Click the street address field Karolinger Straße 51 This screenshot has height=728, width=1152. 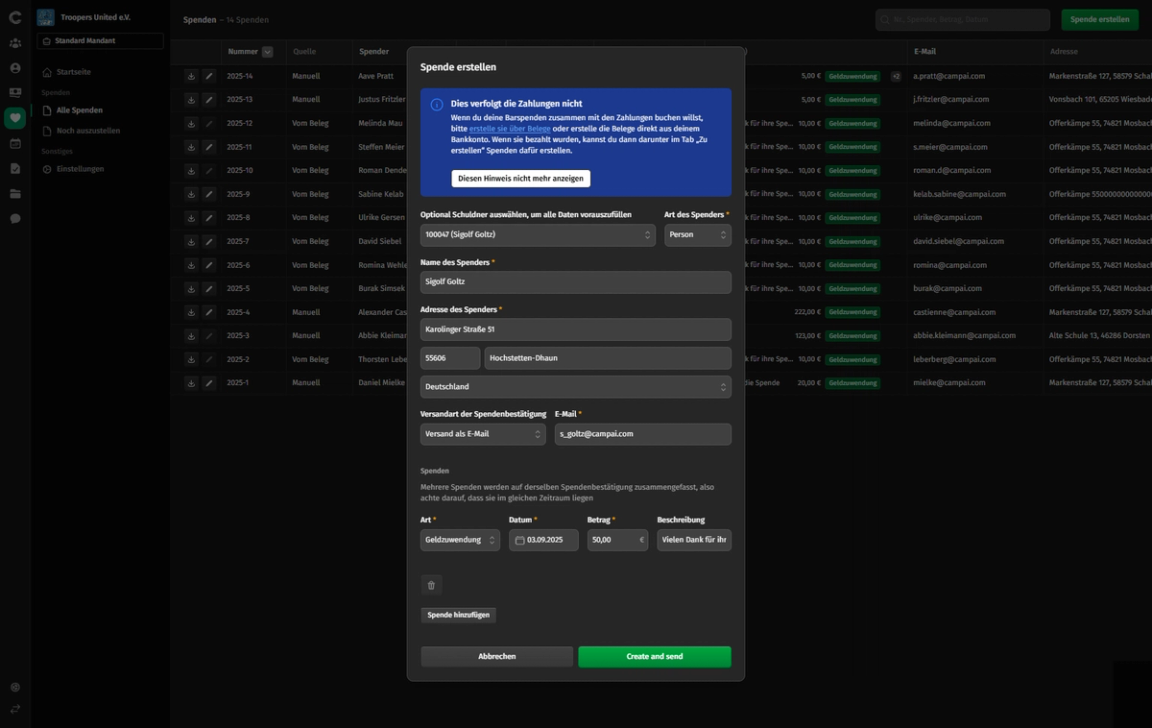coord(575,330)
